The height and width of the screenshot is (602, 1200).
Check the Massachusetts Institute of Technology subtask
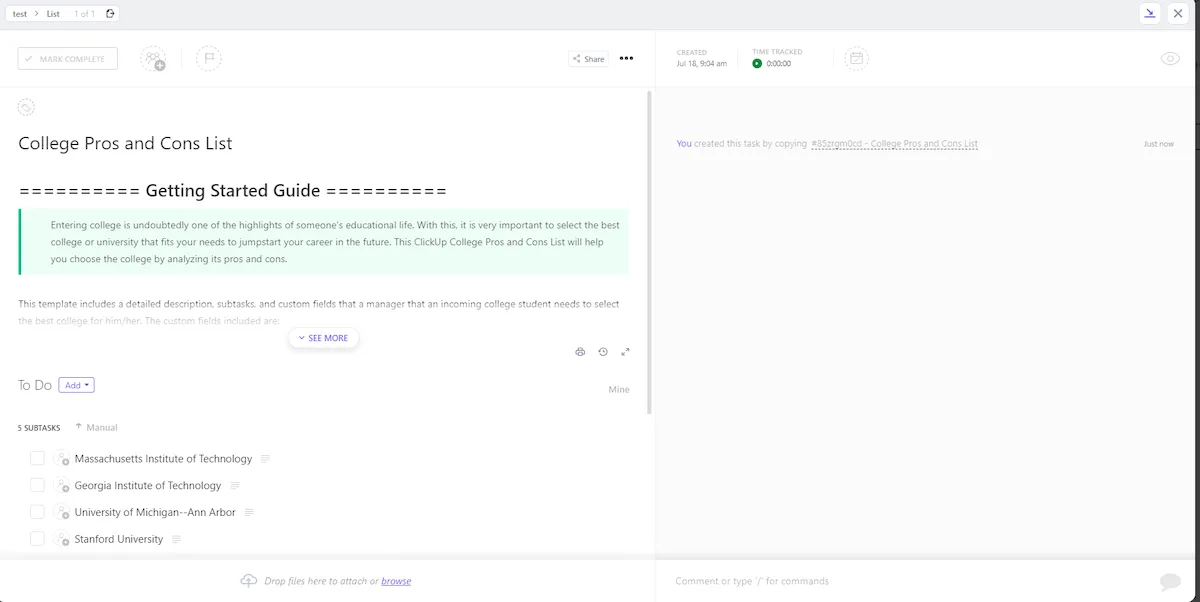pos(37,459)
